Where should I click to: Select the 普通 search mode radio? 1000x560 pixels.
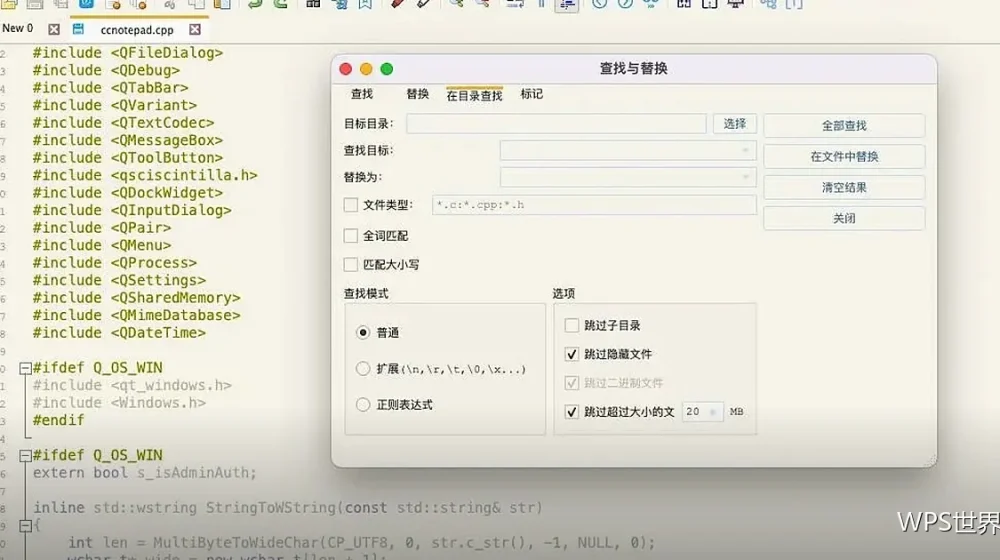click(x=363, y=332)
